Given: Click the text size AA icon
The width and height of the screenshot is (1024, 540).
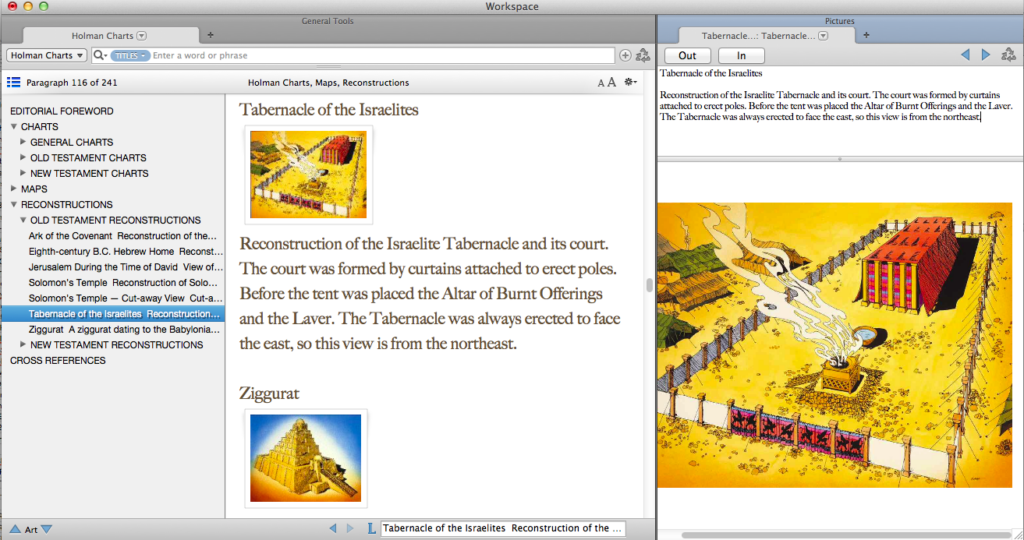Looking at the screenshot, I should (606, 83).
